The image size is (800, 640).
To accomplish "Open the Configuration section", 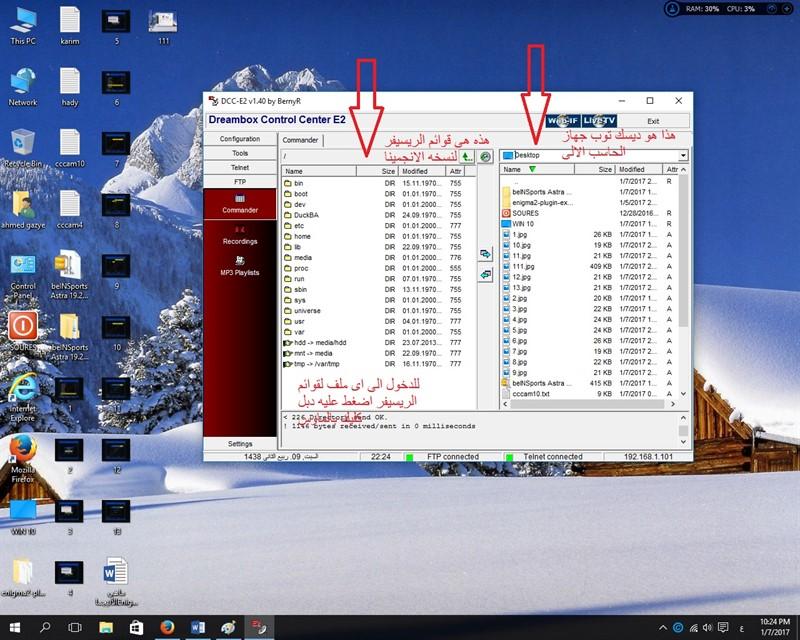I will click(x=240, y=139).
